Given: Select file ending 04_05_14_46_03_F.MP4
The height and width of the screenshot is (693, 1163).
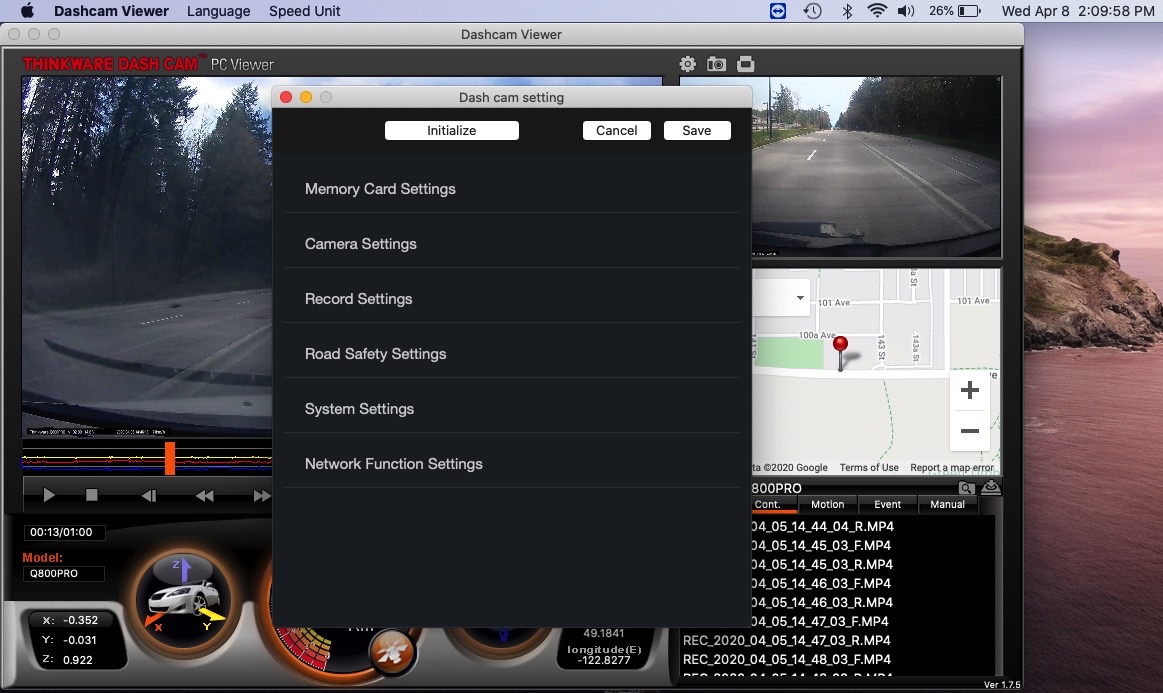Looking at the screenshot, I should tap(820, 584).
